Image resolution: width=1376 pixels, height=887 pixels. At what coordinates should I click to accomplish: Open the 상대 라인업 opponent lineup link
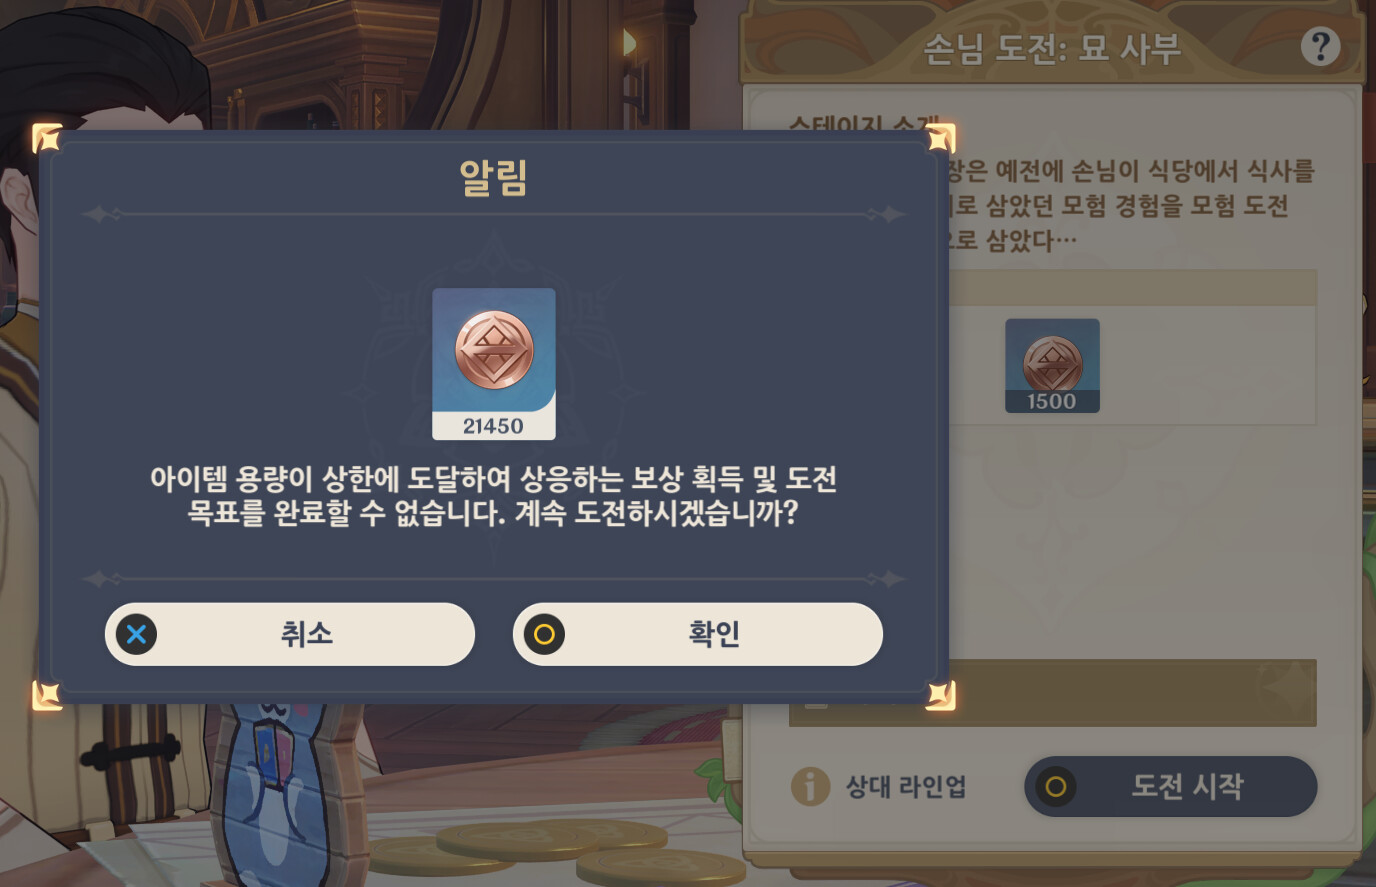pyautogui.click(x=906, y=787)
